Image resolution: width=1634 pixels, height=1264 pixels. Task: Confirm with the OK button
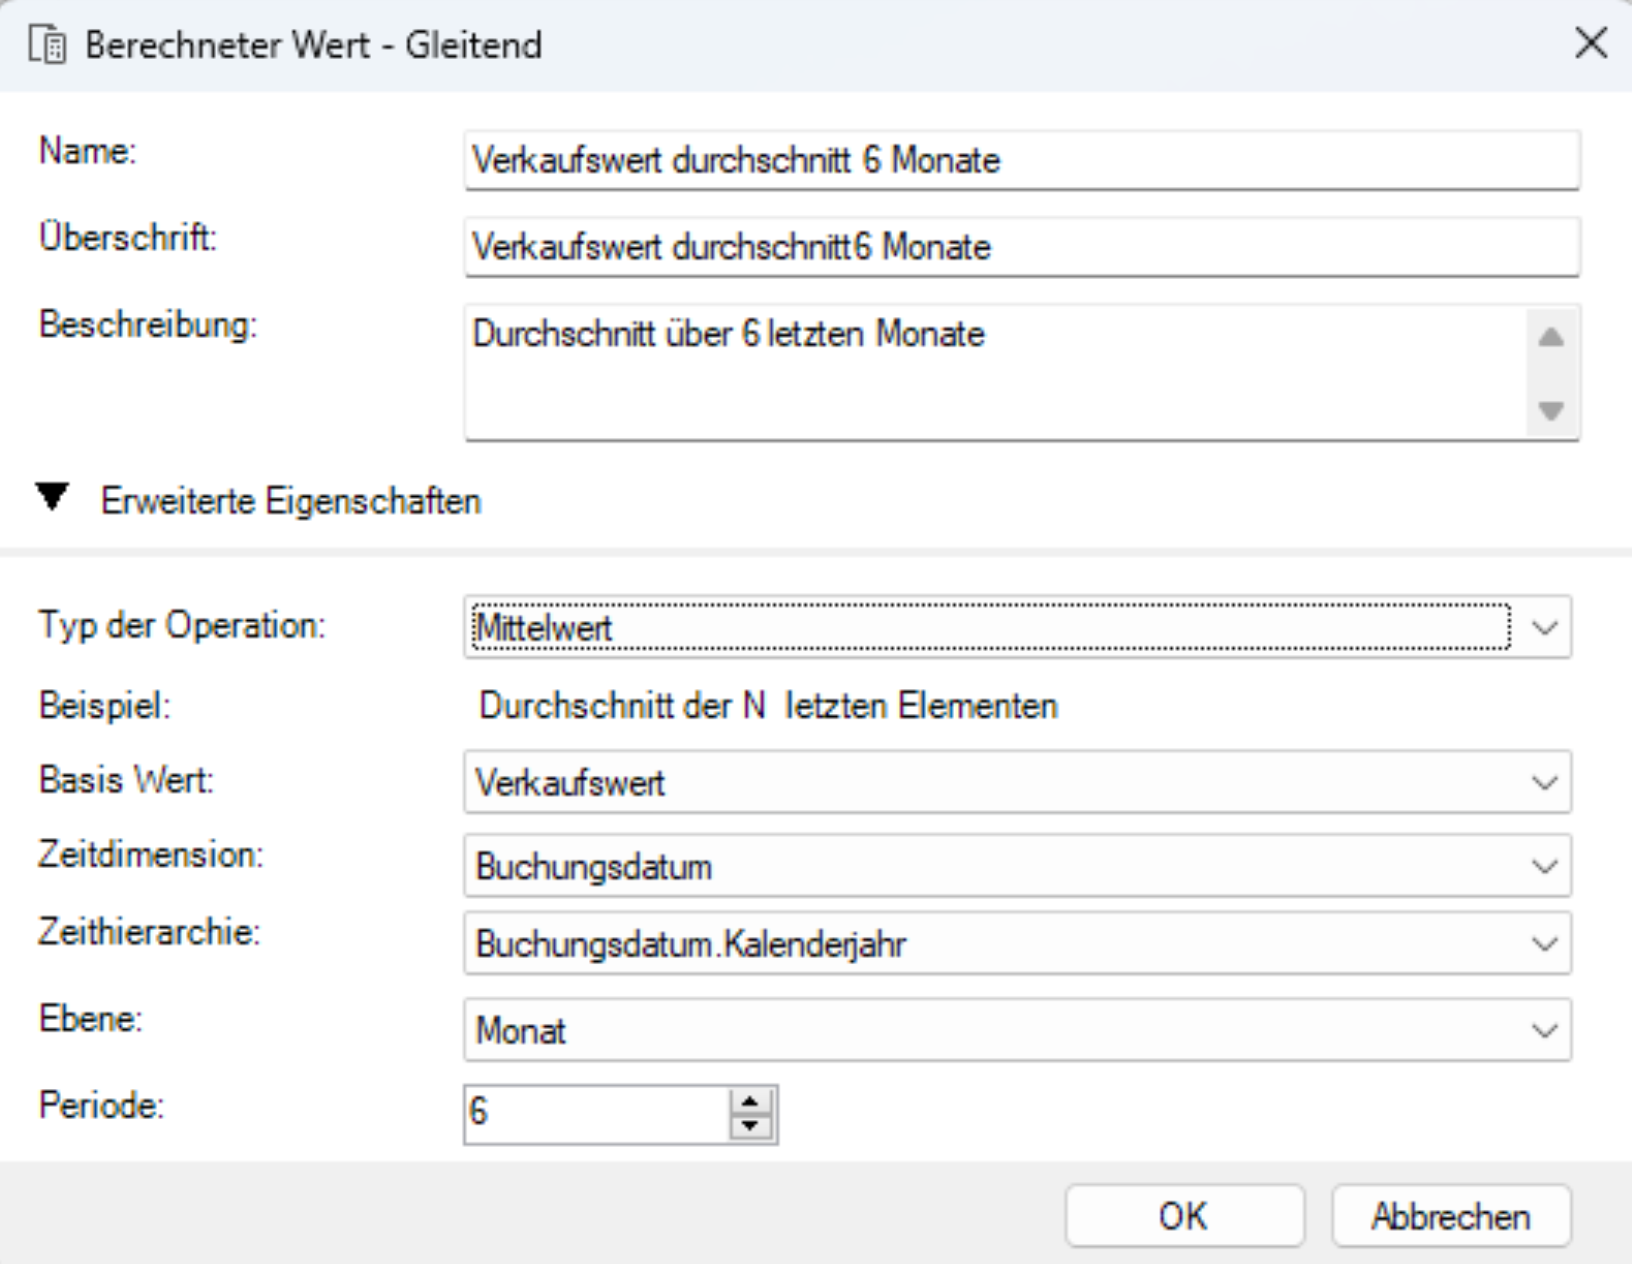(1185, 1216)
